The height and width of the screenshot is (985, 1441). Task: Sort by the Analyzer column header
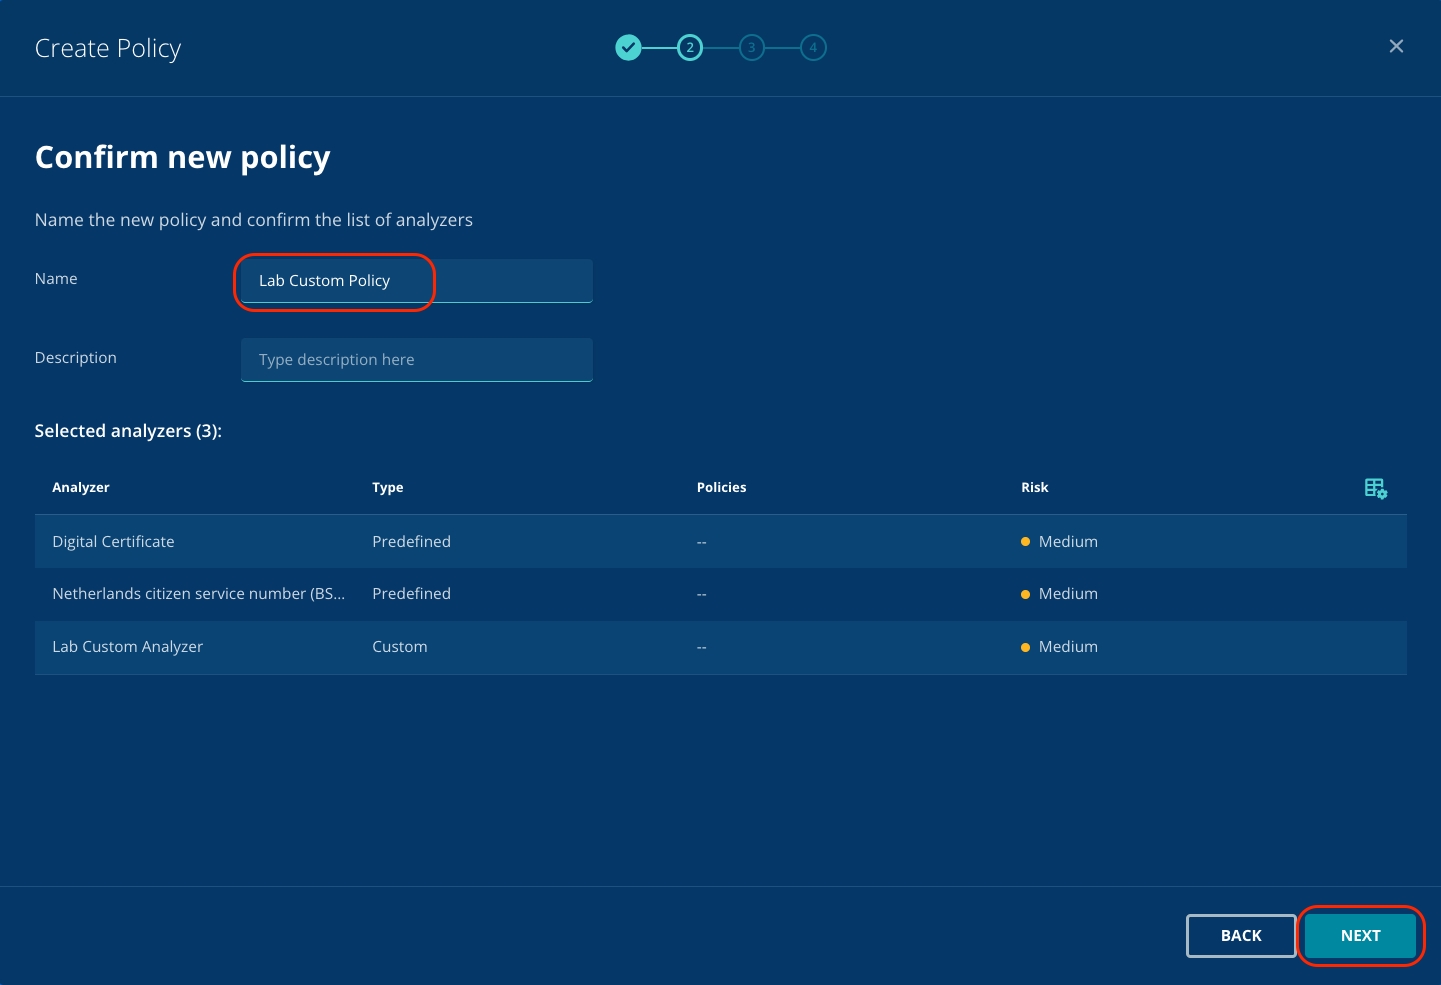tap(81, 488)
